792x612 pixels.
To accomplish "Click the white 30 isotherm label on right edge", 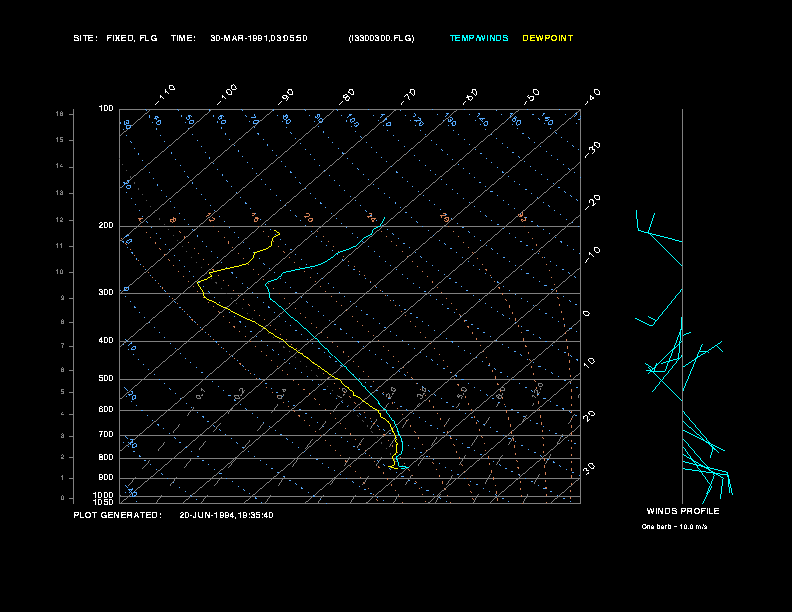I will coord(589,468).
